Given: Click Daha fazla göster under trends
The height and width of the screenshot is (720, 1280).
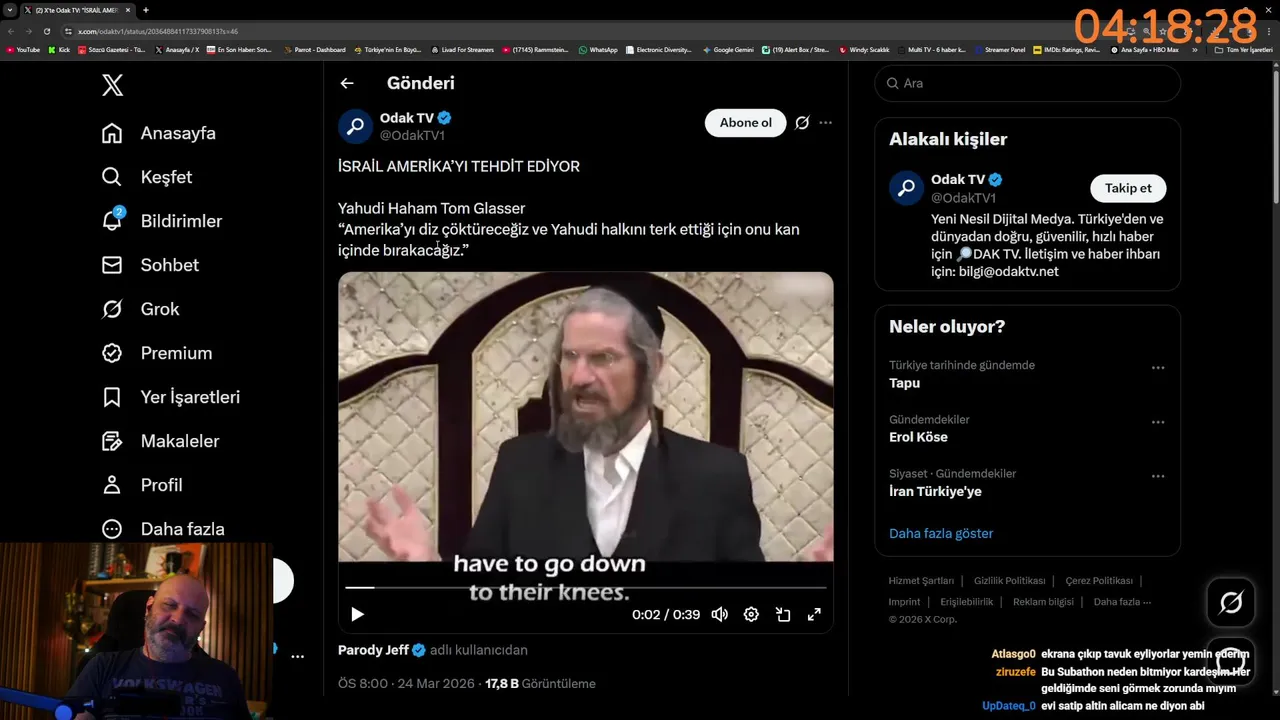Looking at the screenshot, I should (941, 533).
